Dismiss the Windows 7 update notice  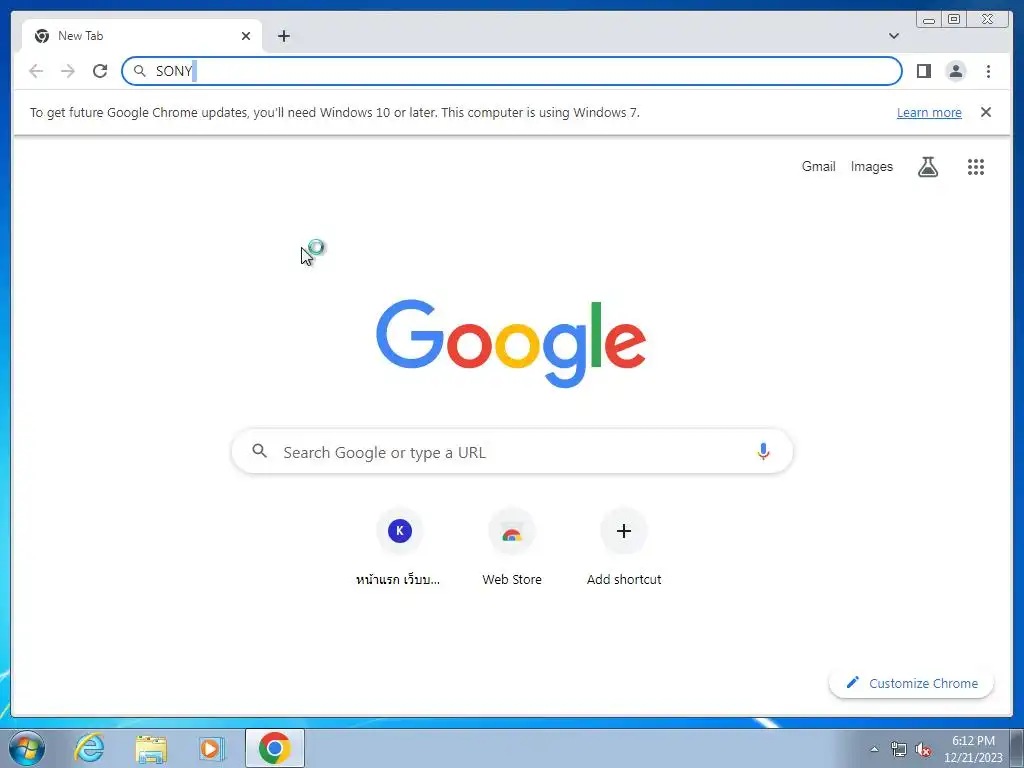pos(986,112)
